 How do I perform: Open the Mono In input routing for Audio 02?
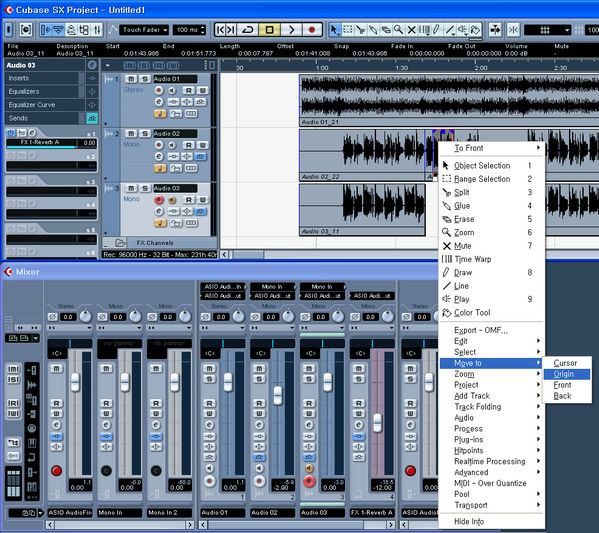click(272, 287)
